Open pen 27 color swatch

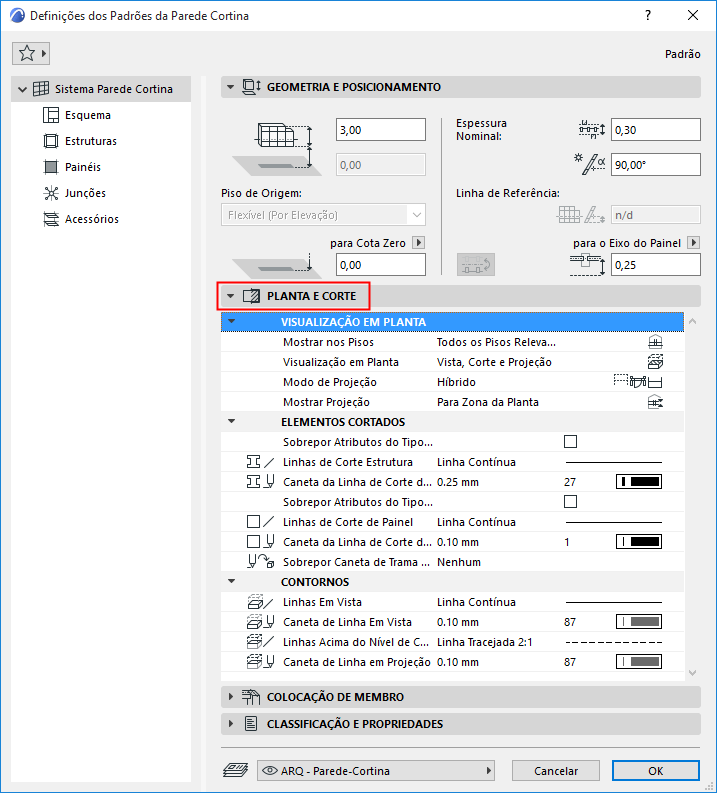click(639, 482)
